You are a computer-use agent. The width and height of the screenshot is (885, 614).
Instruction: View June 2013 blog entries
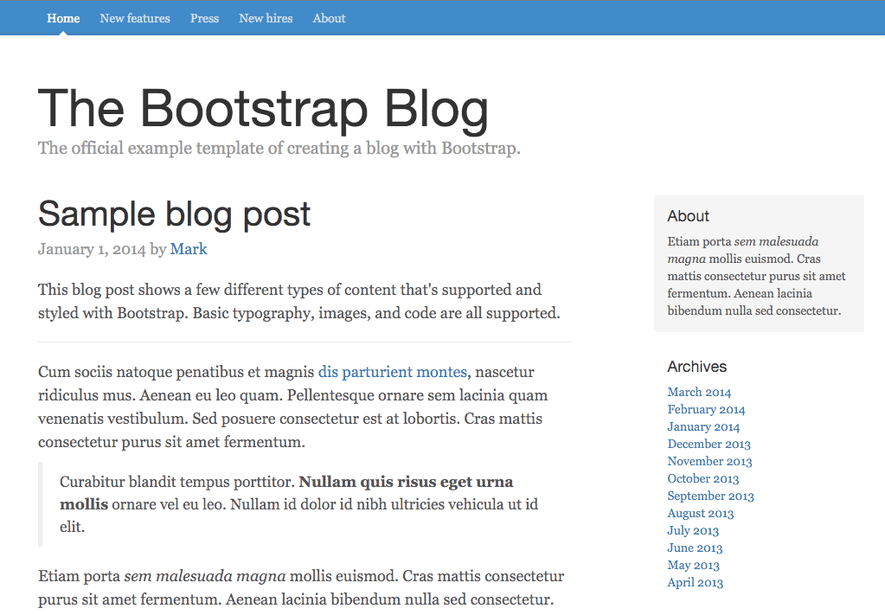tap(694, 548)
